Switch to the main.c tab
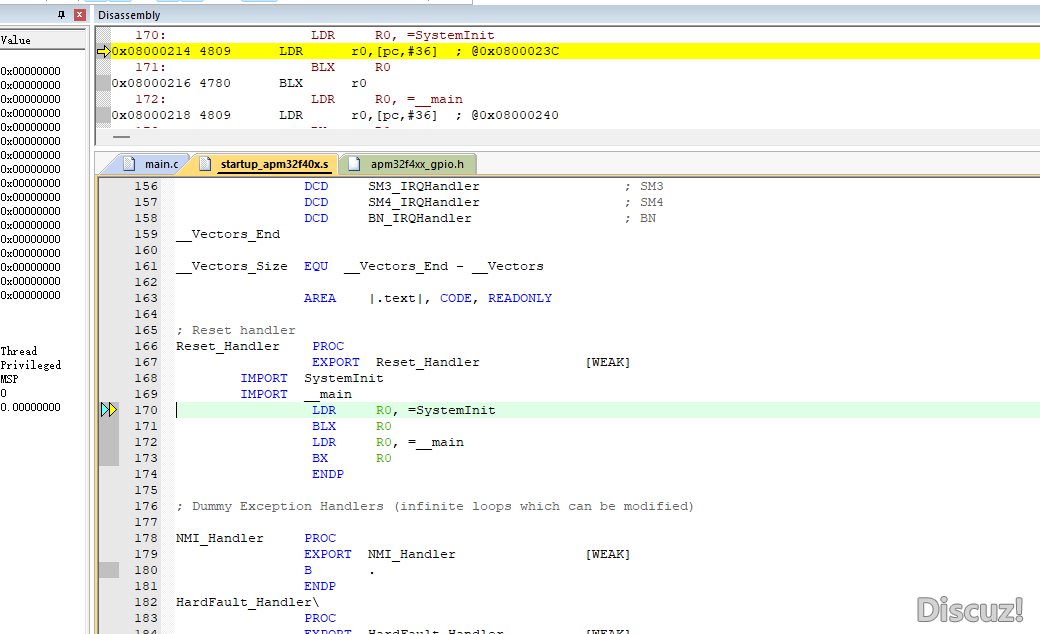This screenshot has width=1040, height=634. point(162,164)
